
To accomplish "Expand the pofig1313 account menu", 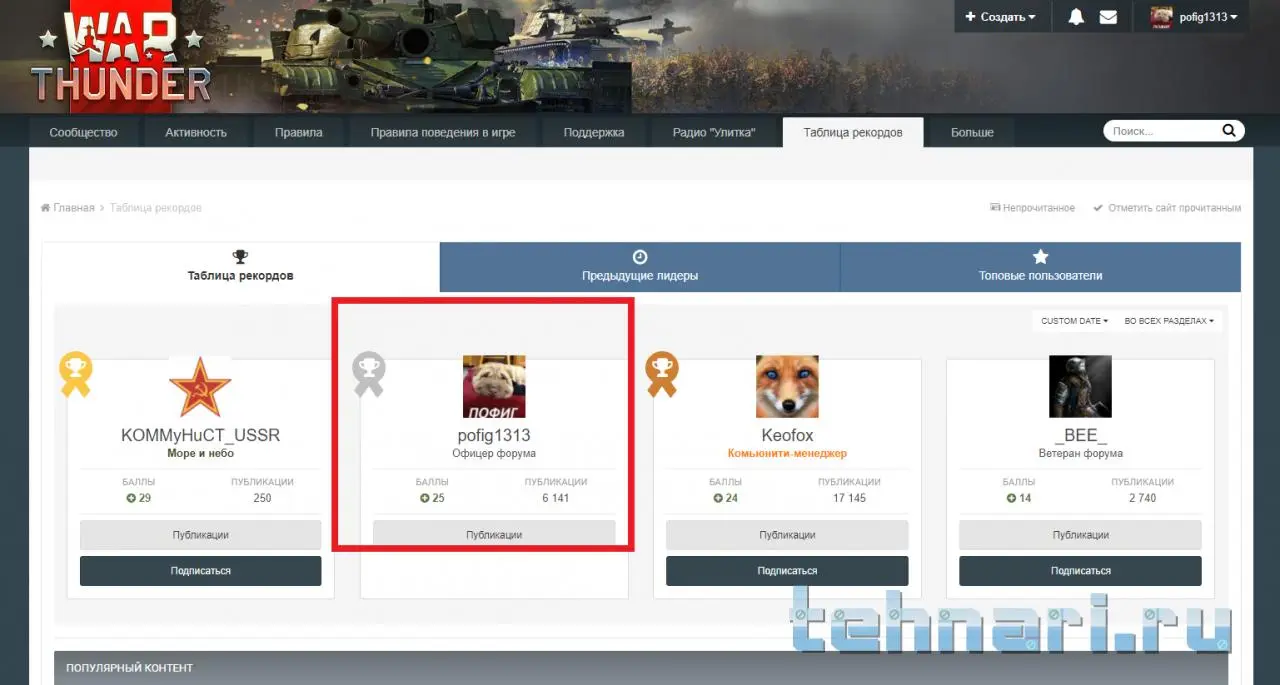I will click(1192, 17).
